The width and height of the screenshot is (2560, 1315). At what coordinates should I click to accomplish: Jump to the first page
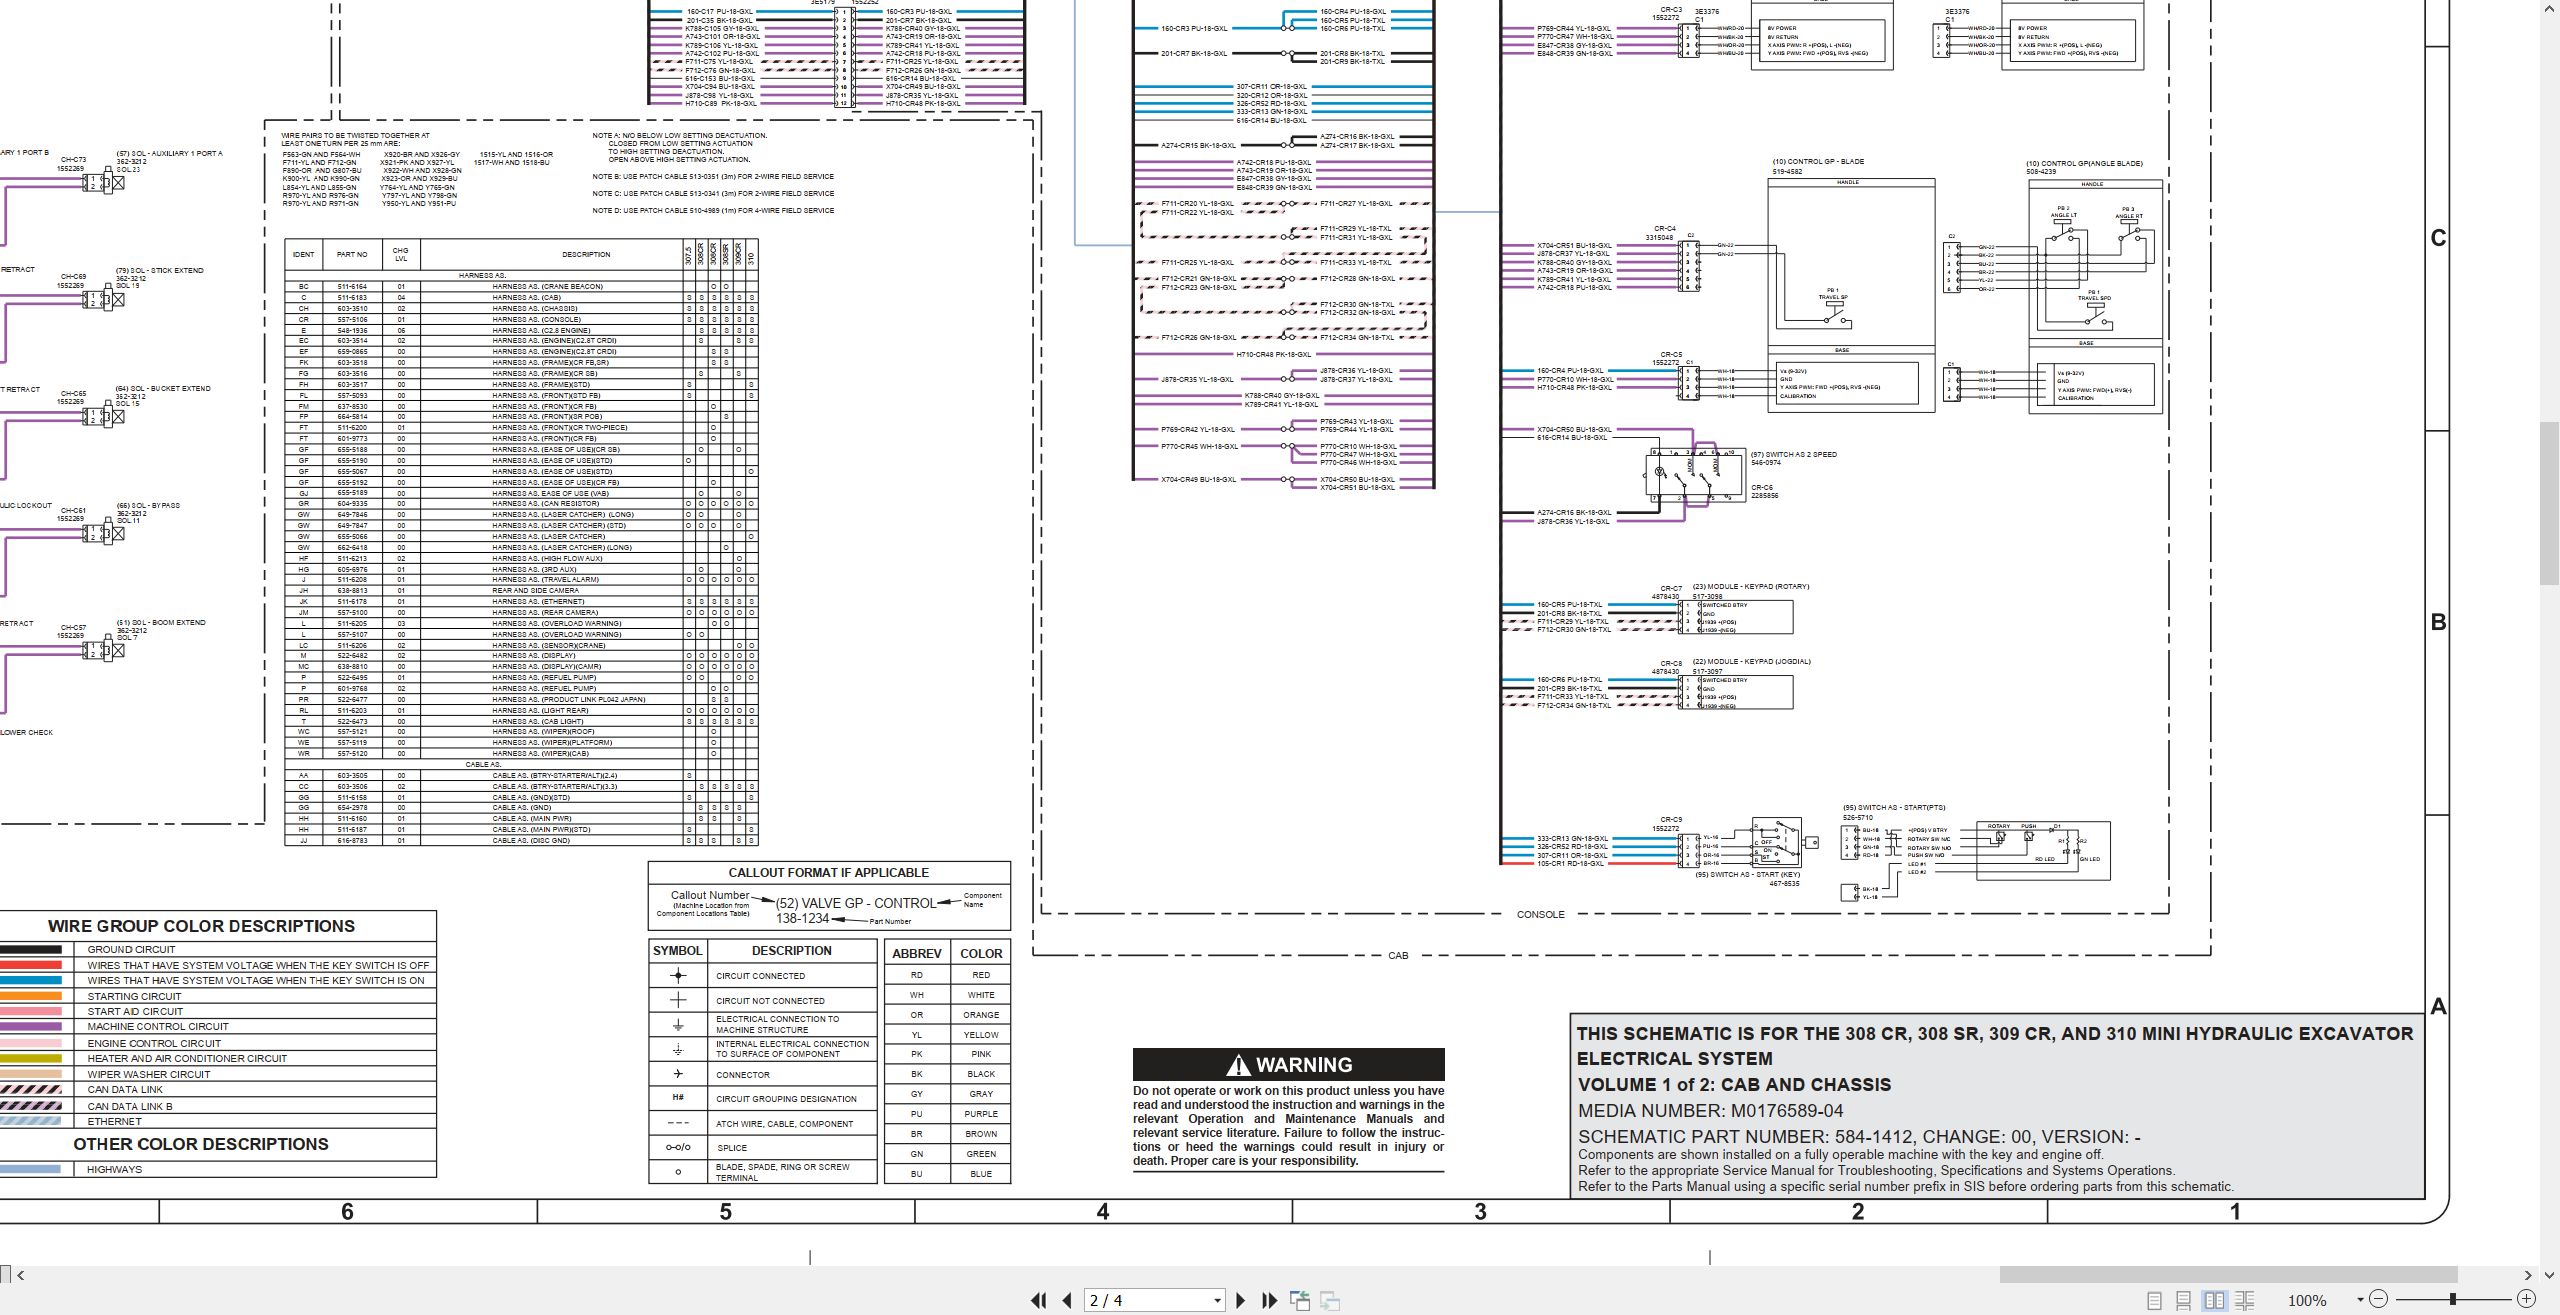(x=1039, y=1300)
